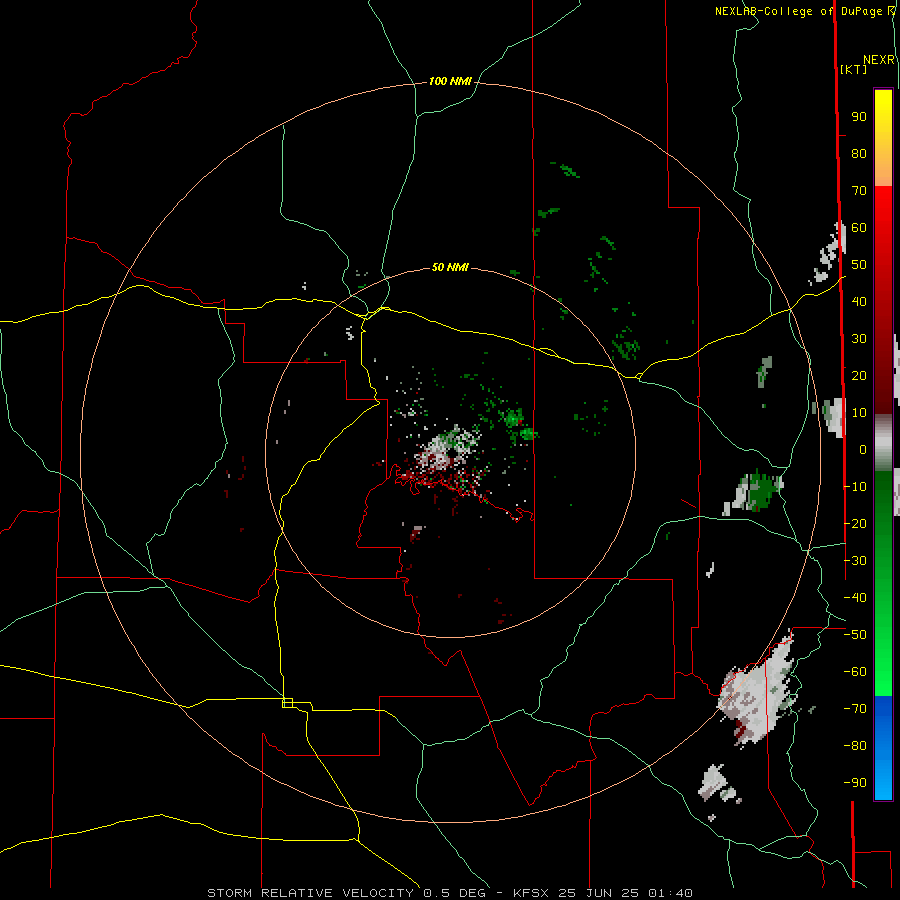Click the gray-green echo cluster at radar center
900x900 pixels.
(448, 448)
